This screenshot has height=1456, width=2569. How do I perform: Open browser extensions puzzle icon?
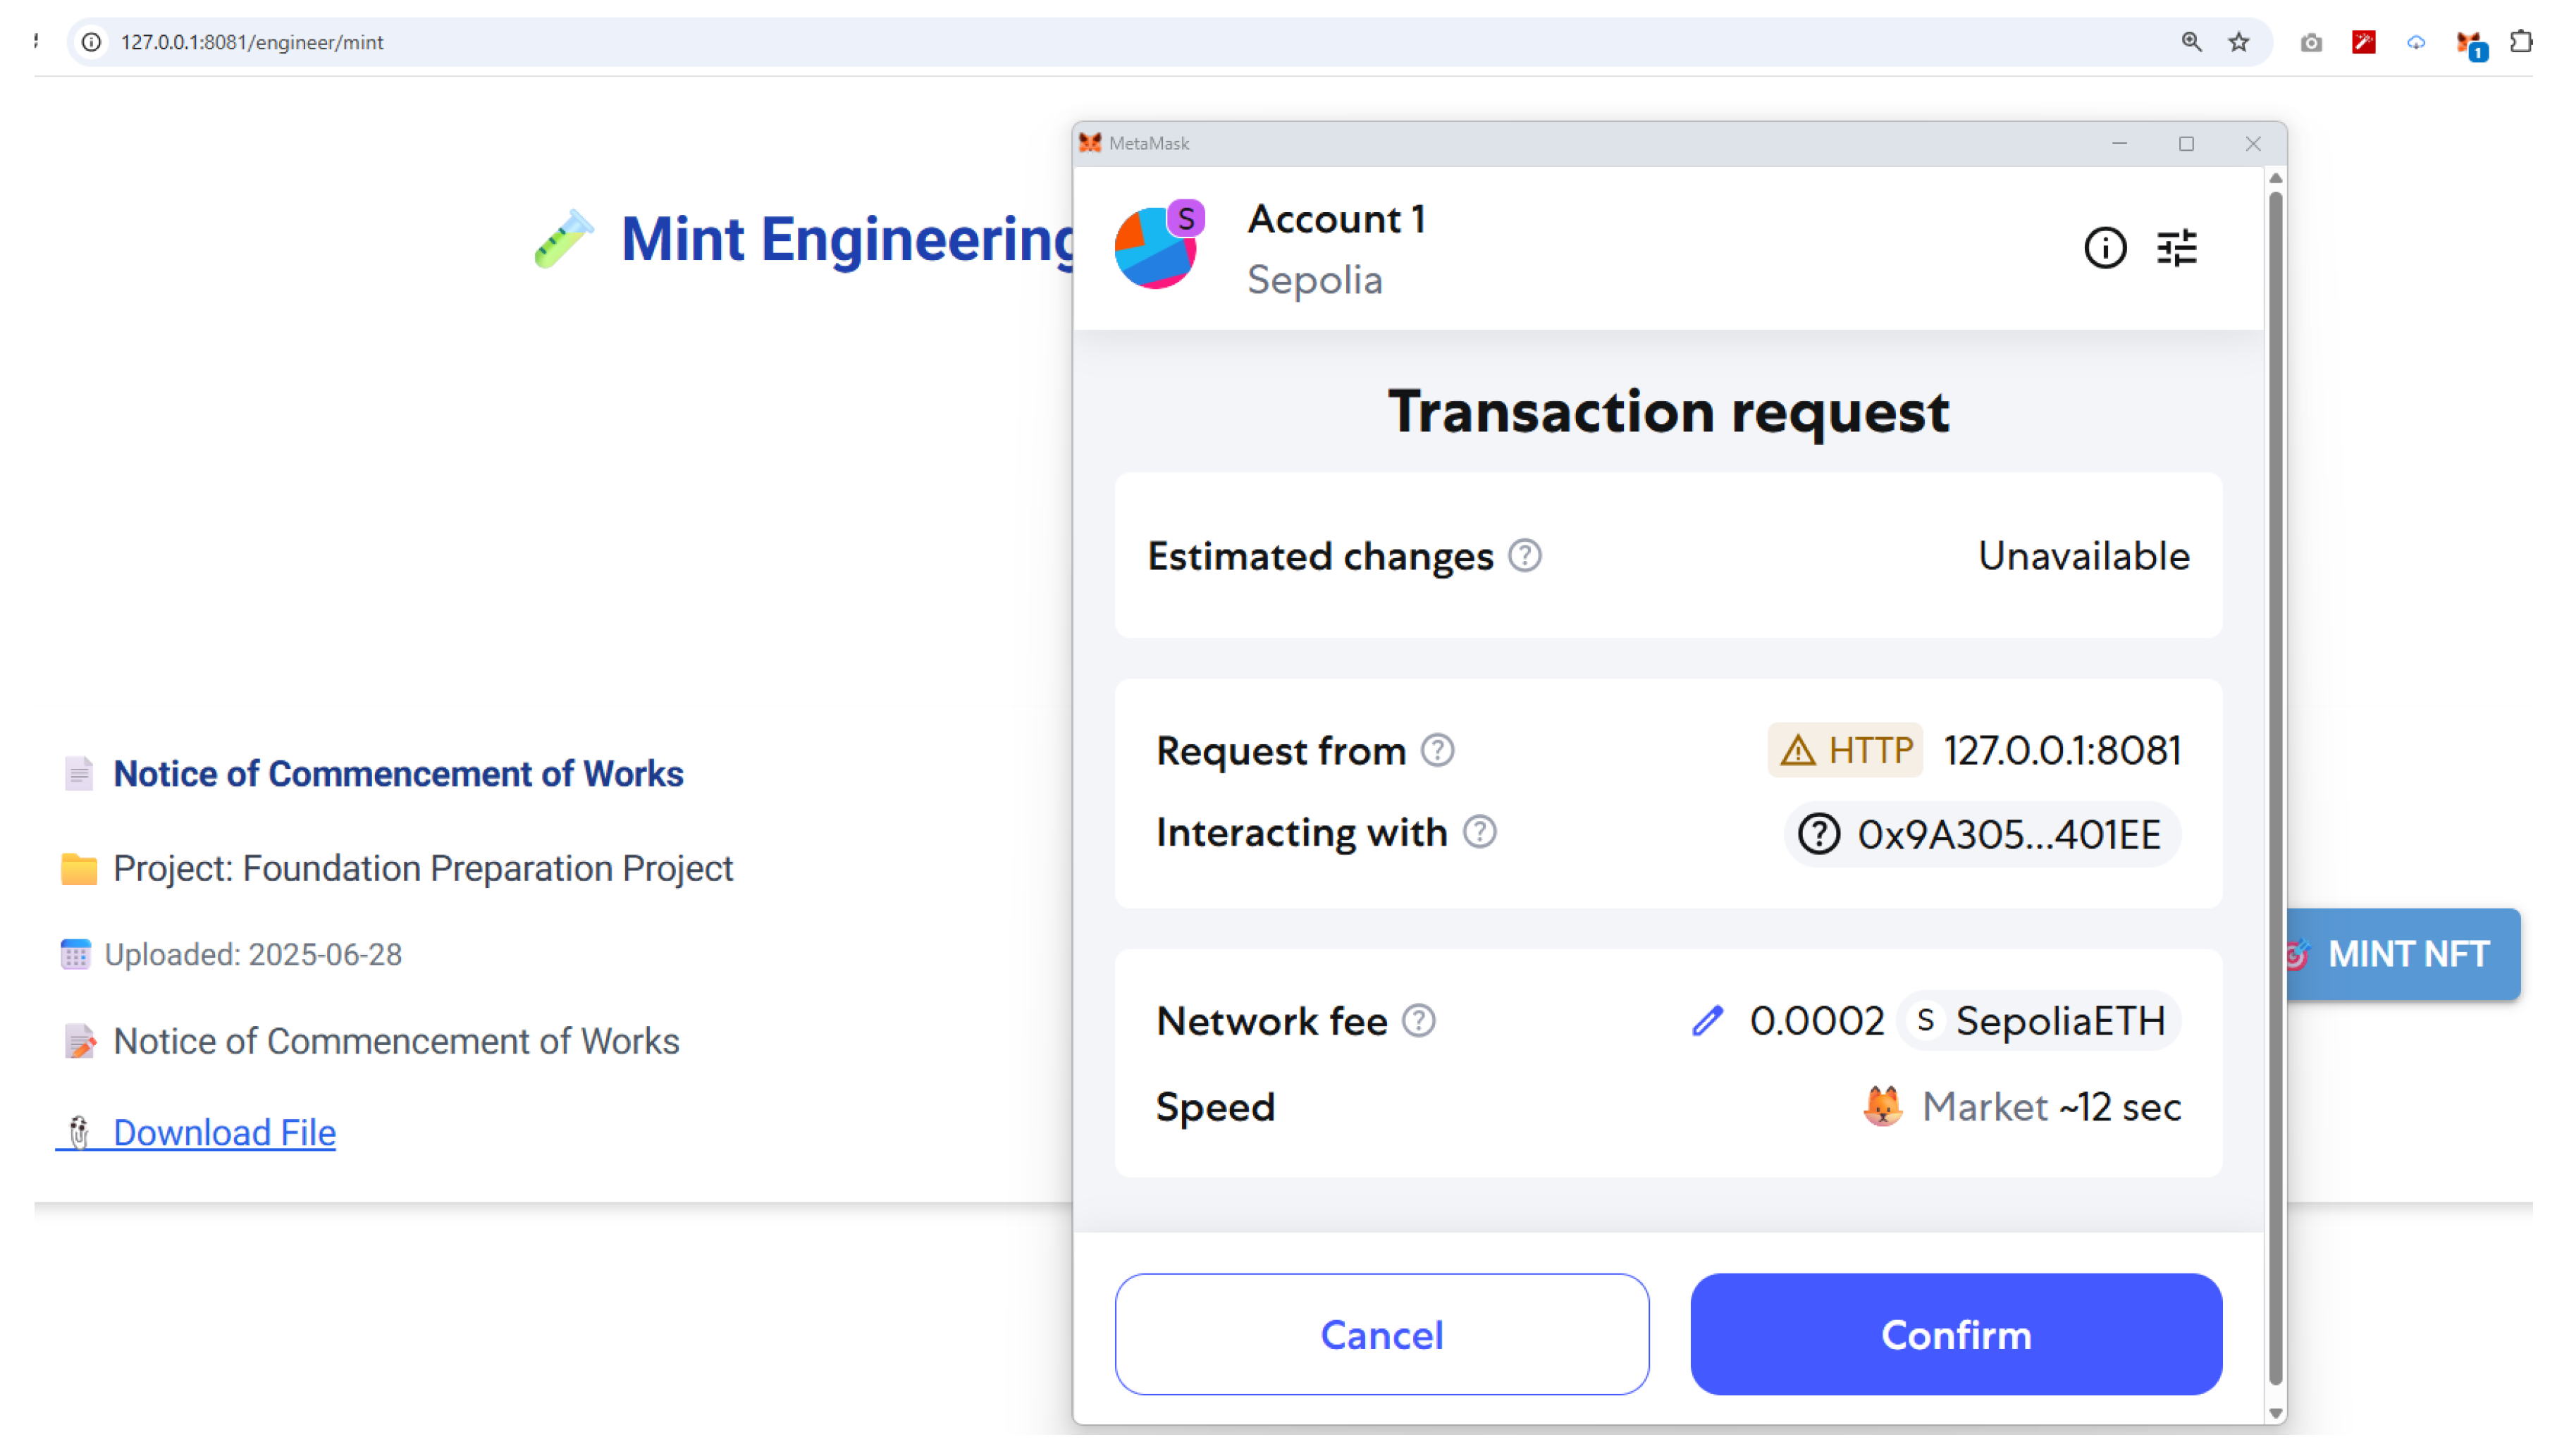pyautogui.click(x=2521, y=42)
